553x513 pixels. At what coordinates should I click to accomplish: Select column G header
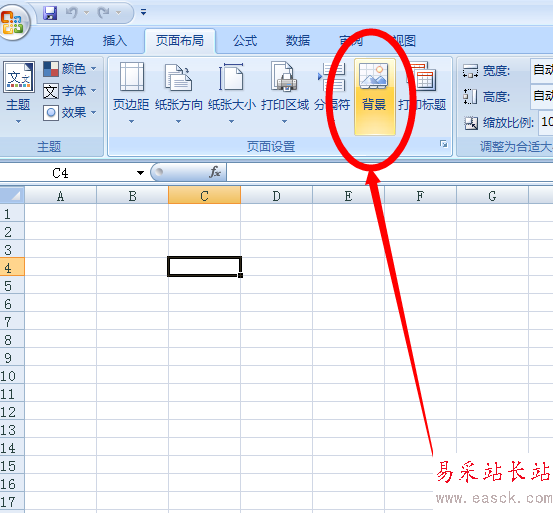click(x=492, y=196)
